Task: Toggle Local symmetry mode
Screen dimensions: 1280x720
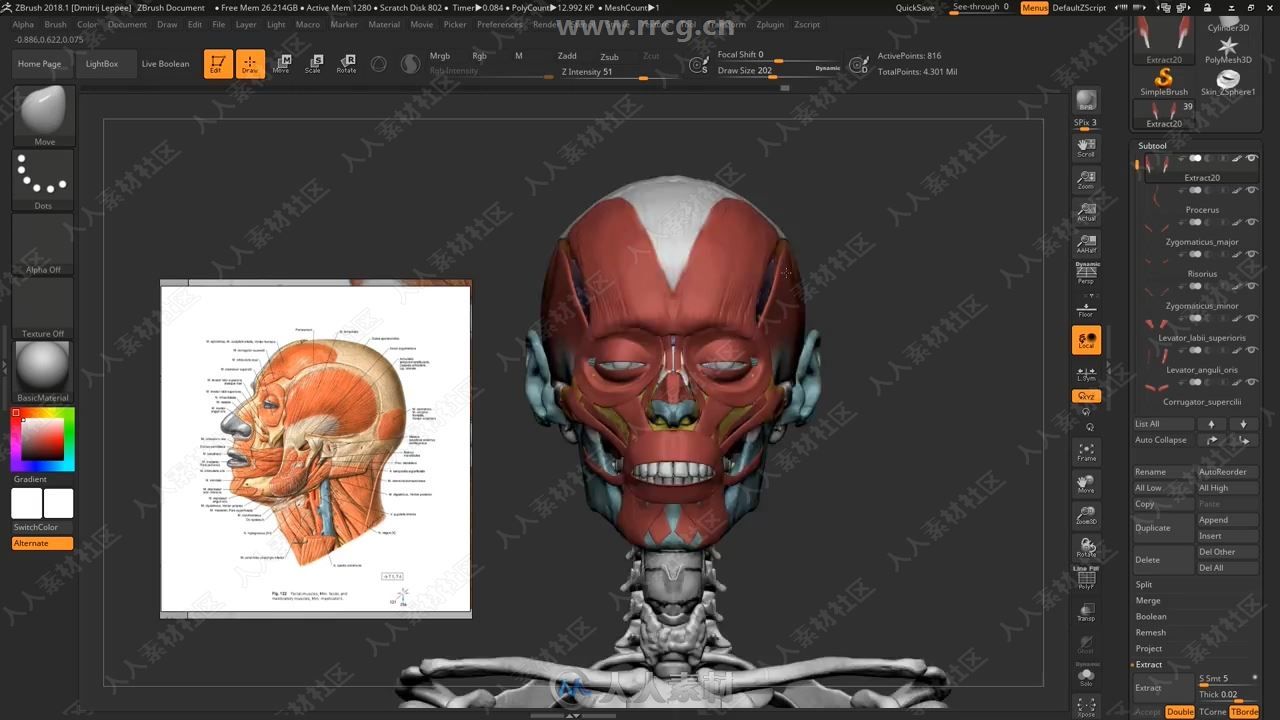Action: (x=1086, y=341)
